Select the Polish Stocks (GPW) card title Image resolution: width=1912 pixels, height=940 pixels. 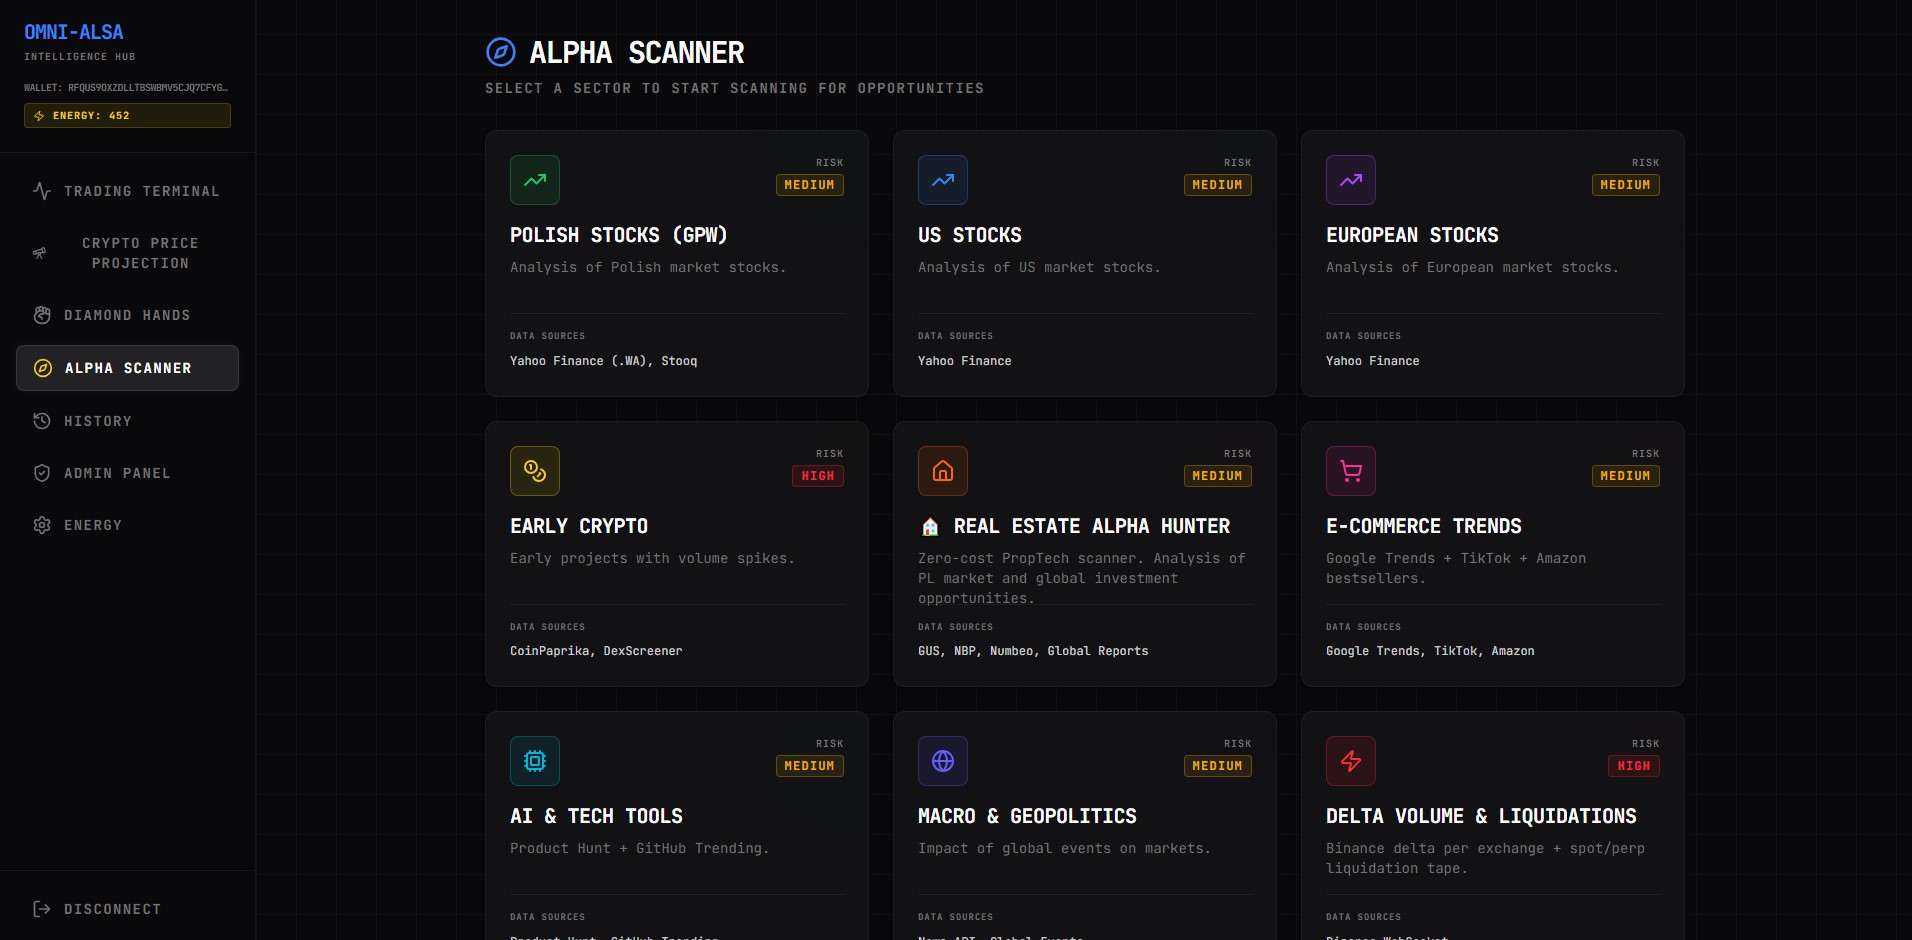pos(619,235)
